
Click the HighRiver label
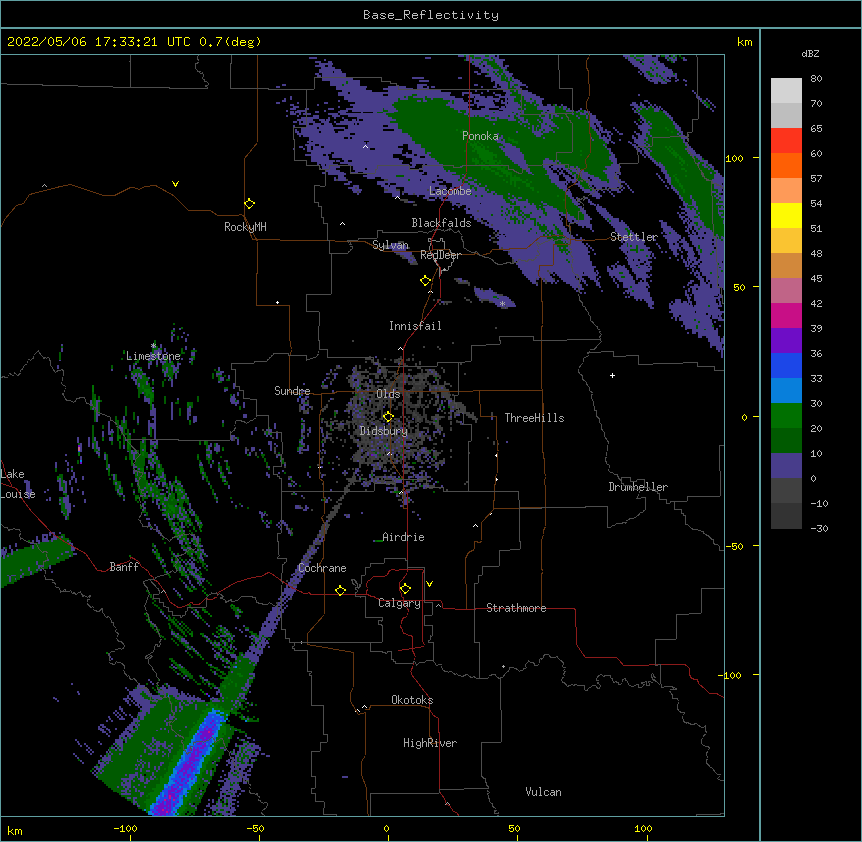[x=430, y=743]
